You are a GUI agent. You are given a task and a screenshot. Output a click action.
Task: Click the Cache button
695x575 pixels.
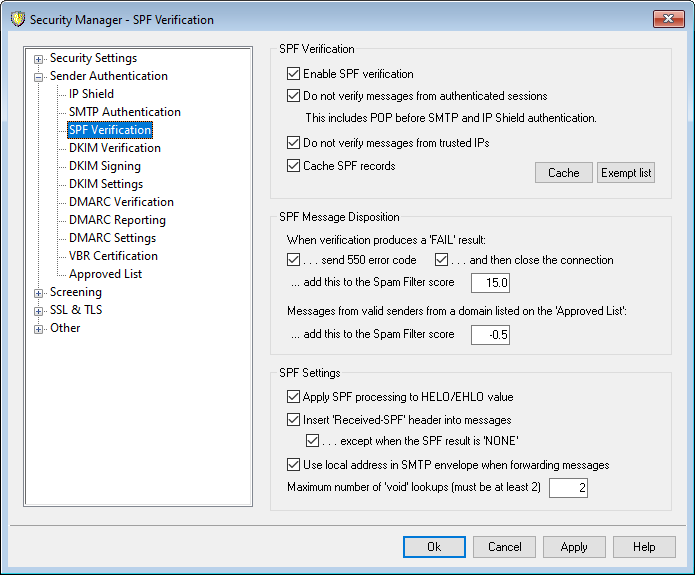pos(563,173)
